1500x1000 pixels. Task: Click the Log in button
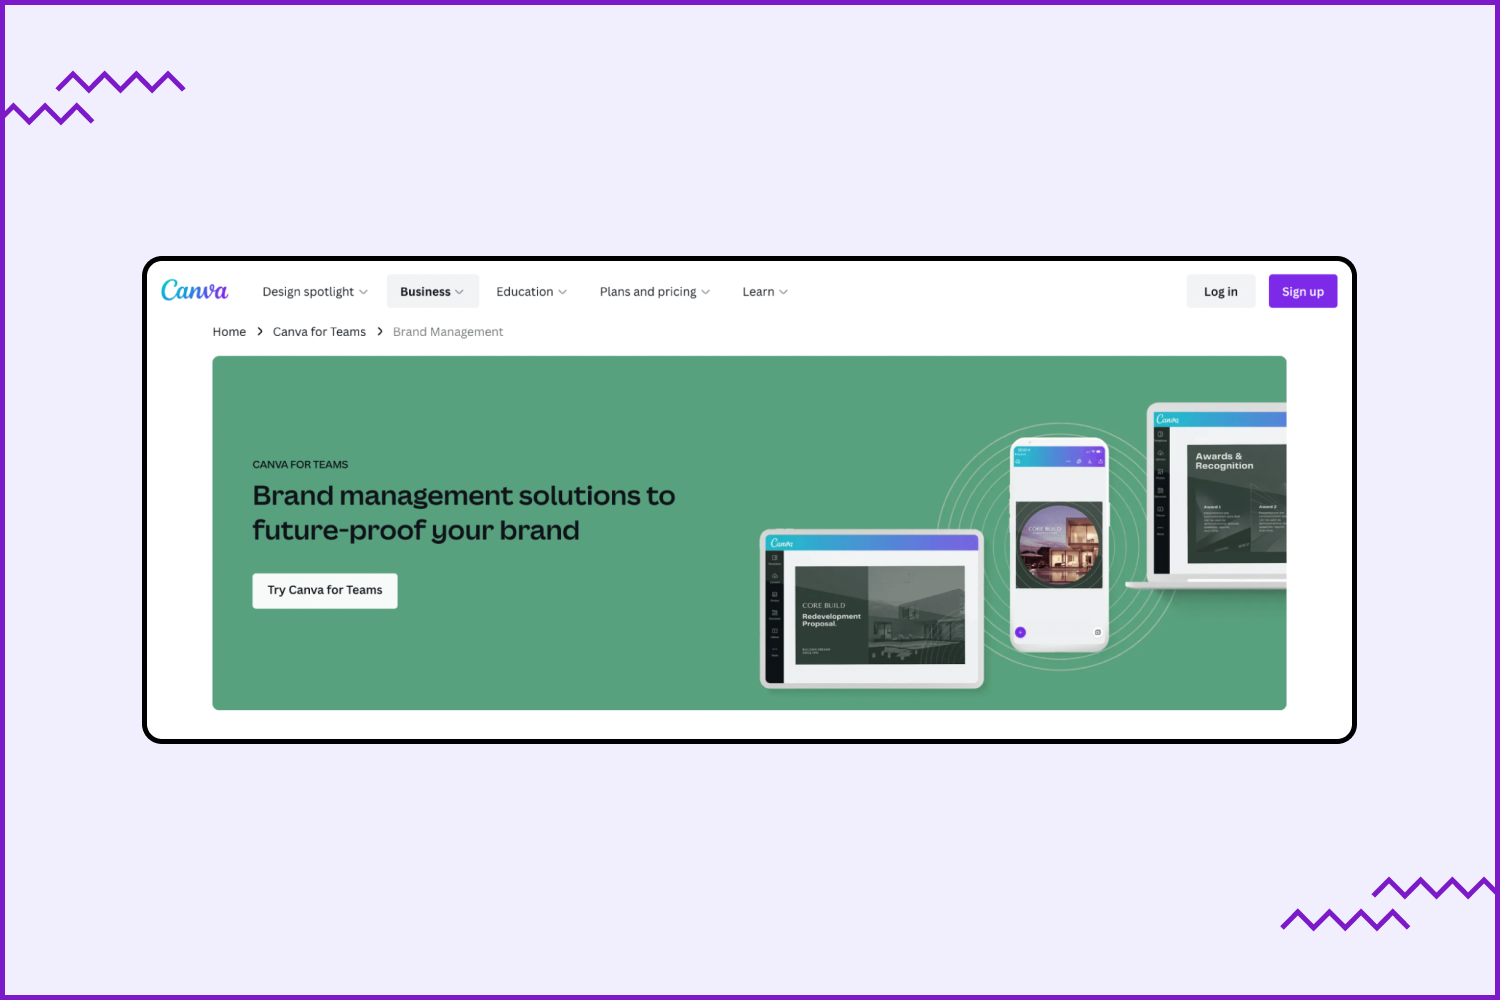(1221, 292)
